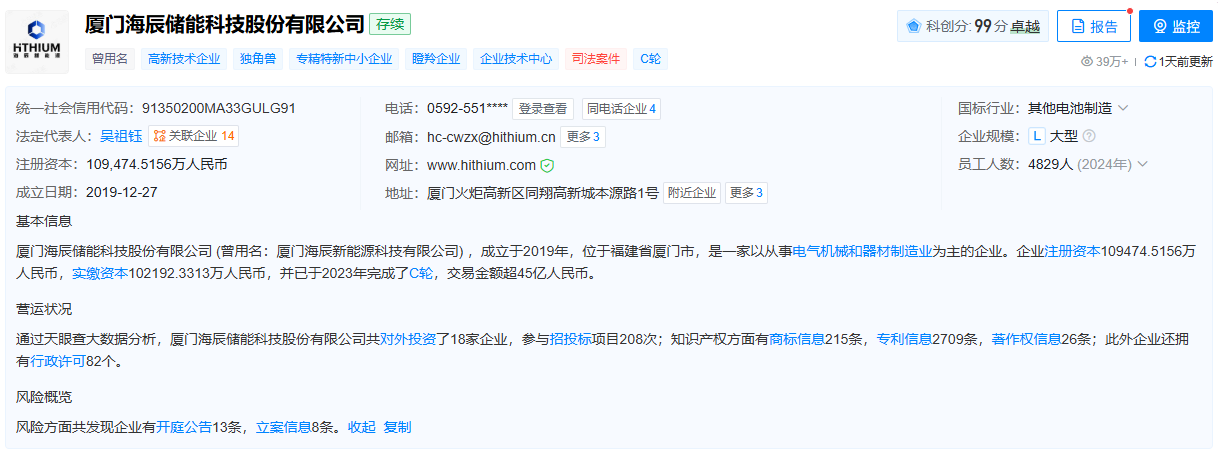Click registered capital 109,474.5156万人民币 value

click(x=156, y=164)
